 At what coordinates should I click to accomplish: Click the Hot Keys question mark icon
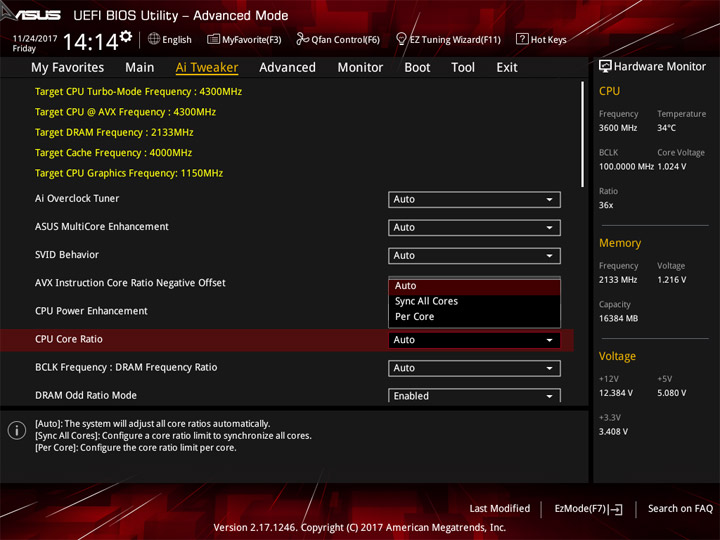(x=522, y=39)
